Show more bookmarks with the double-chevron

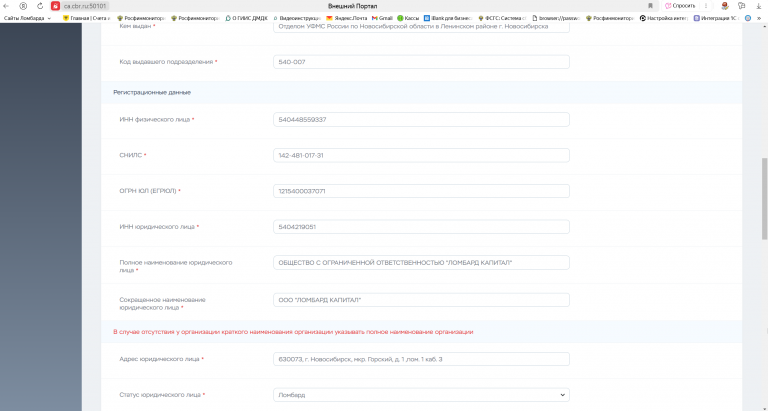coord(759,18)
